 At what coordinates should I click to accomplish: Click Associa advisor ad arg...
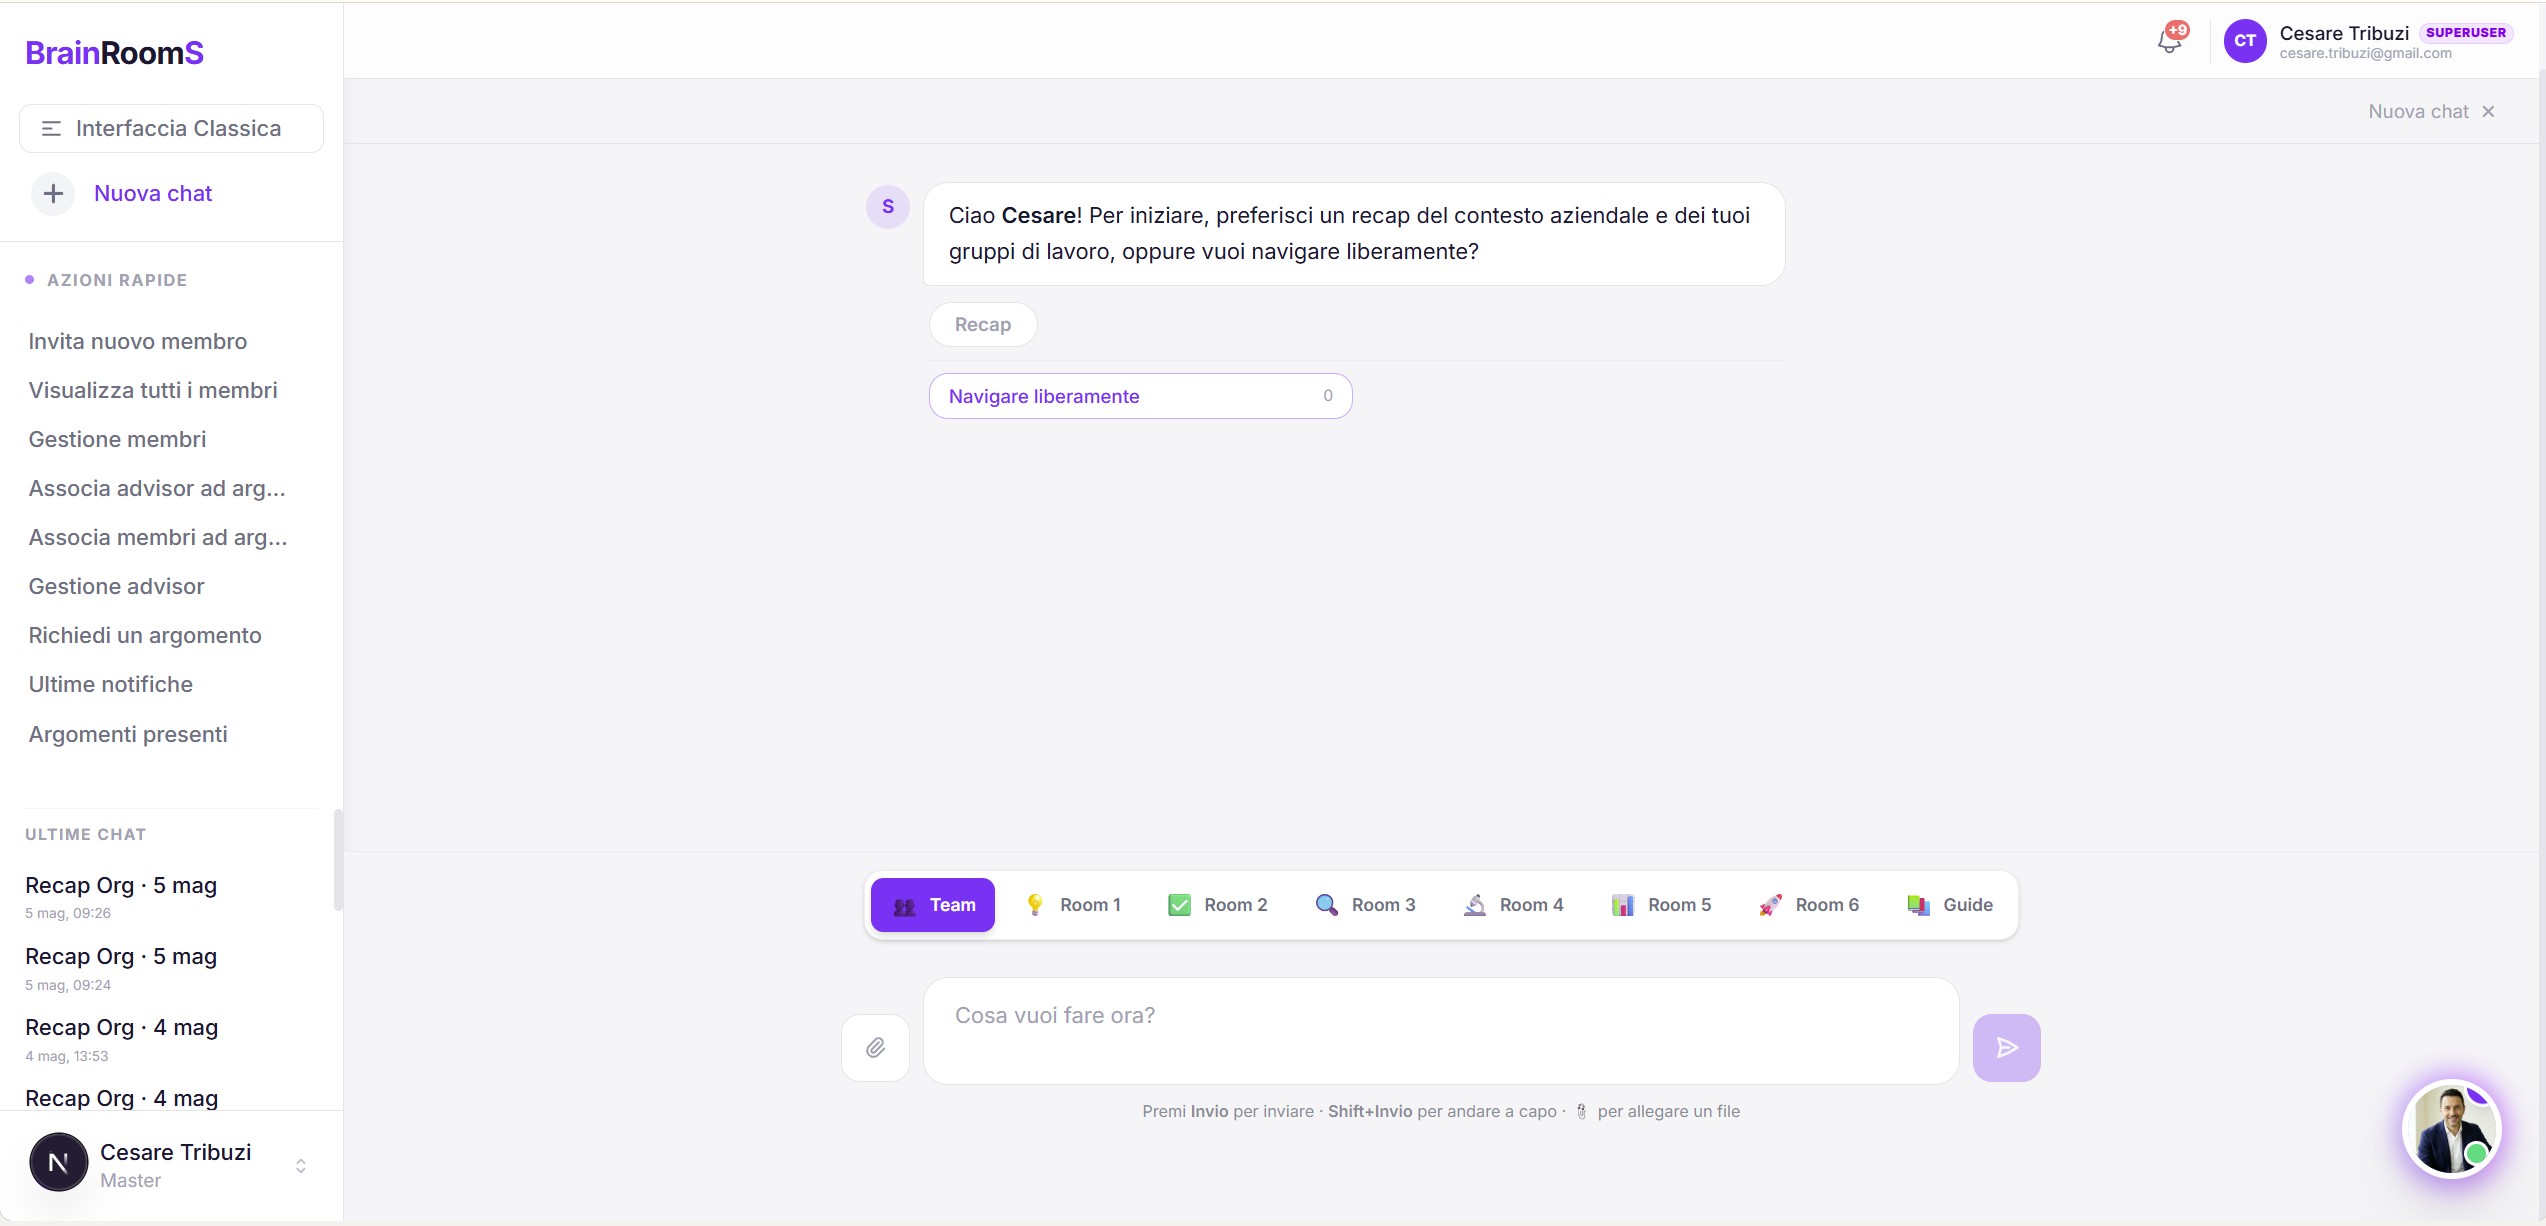157,488
